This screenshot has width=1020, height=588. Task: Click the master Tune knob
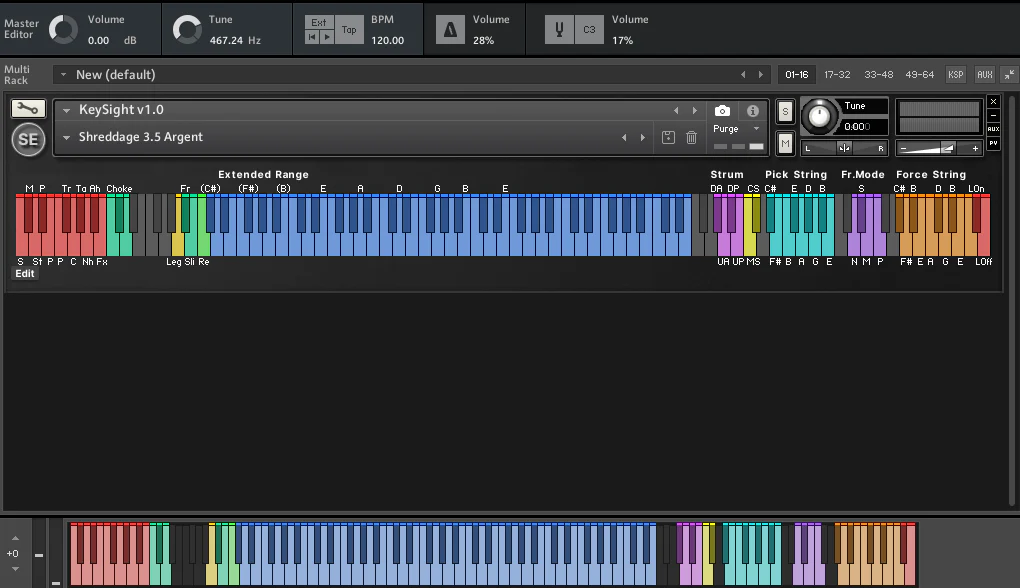[187, 30]
